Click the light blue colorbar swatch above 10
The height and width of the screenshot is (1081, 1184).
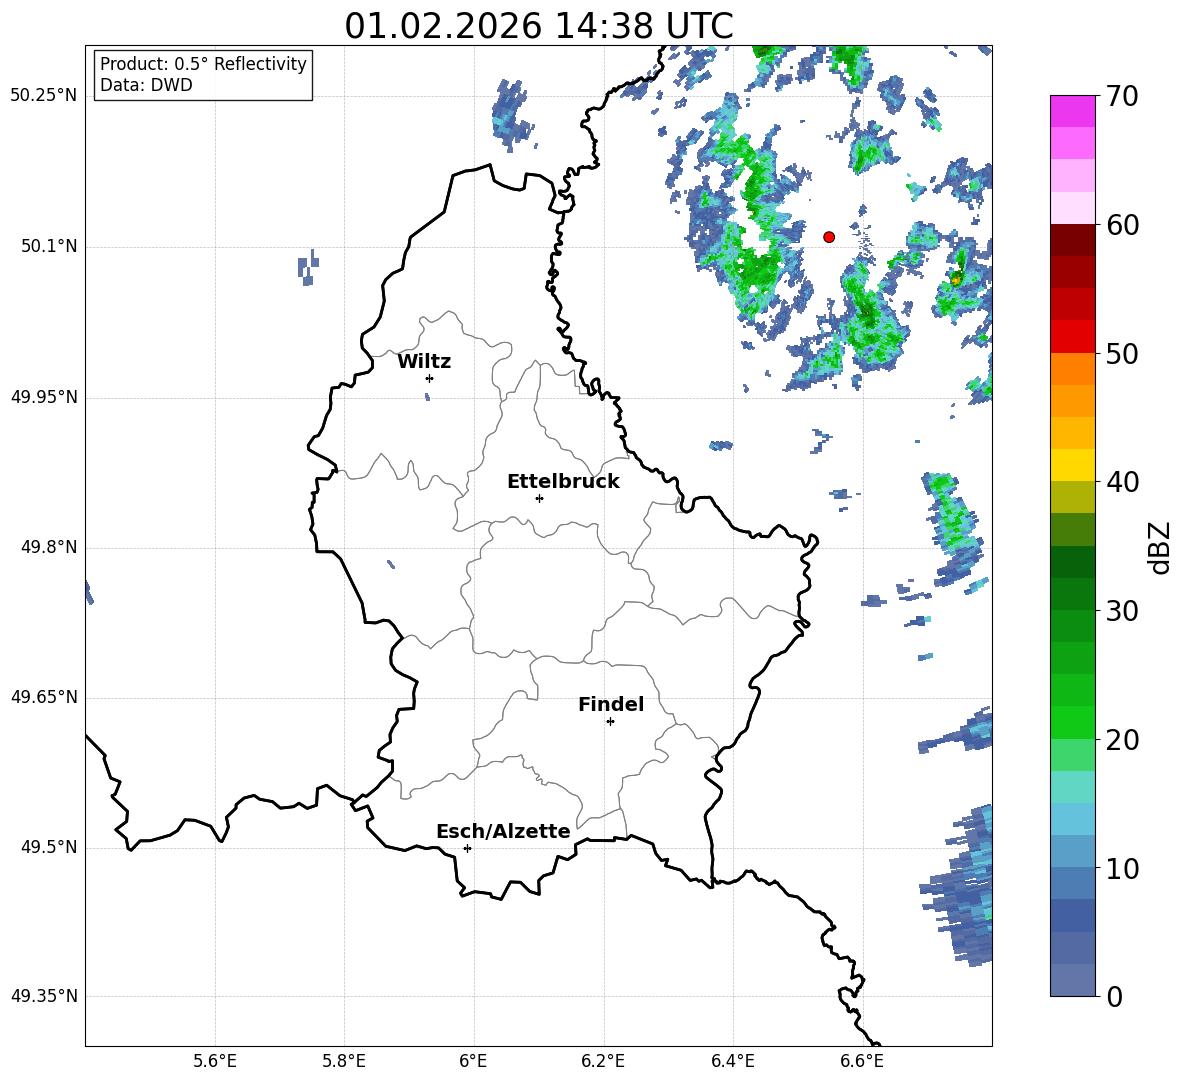(x=1072, y=851)
